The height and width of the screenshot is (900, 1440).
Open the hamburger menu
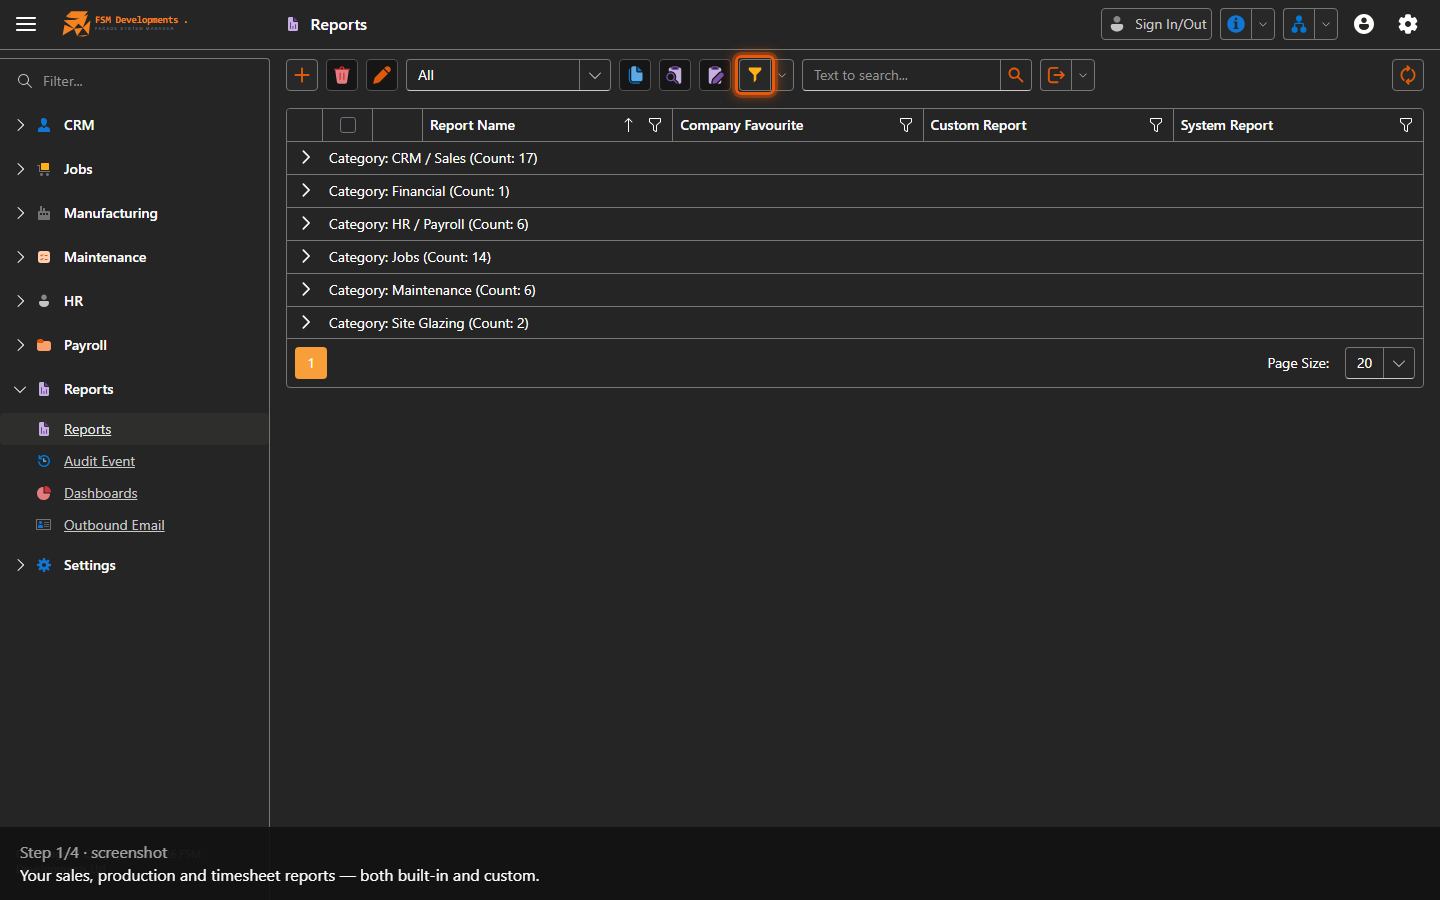pos(26,24)
